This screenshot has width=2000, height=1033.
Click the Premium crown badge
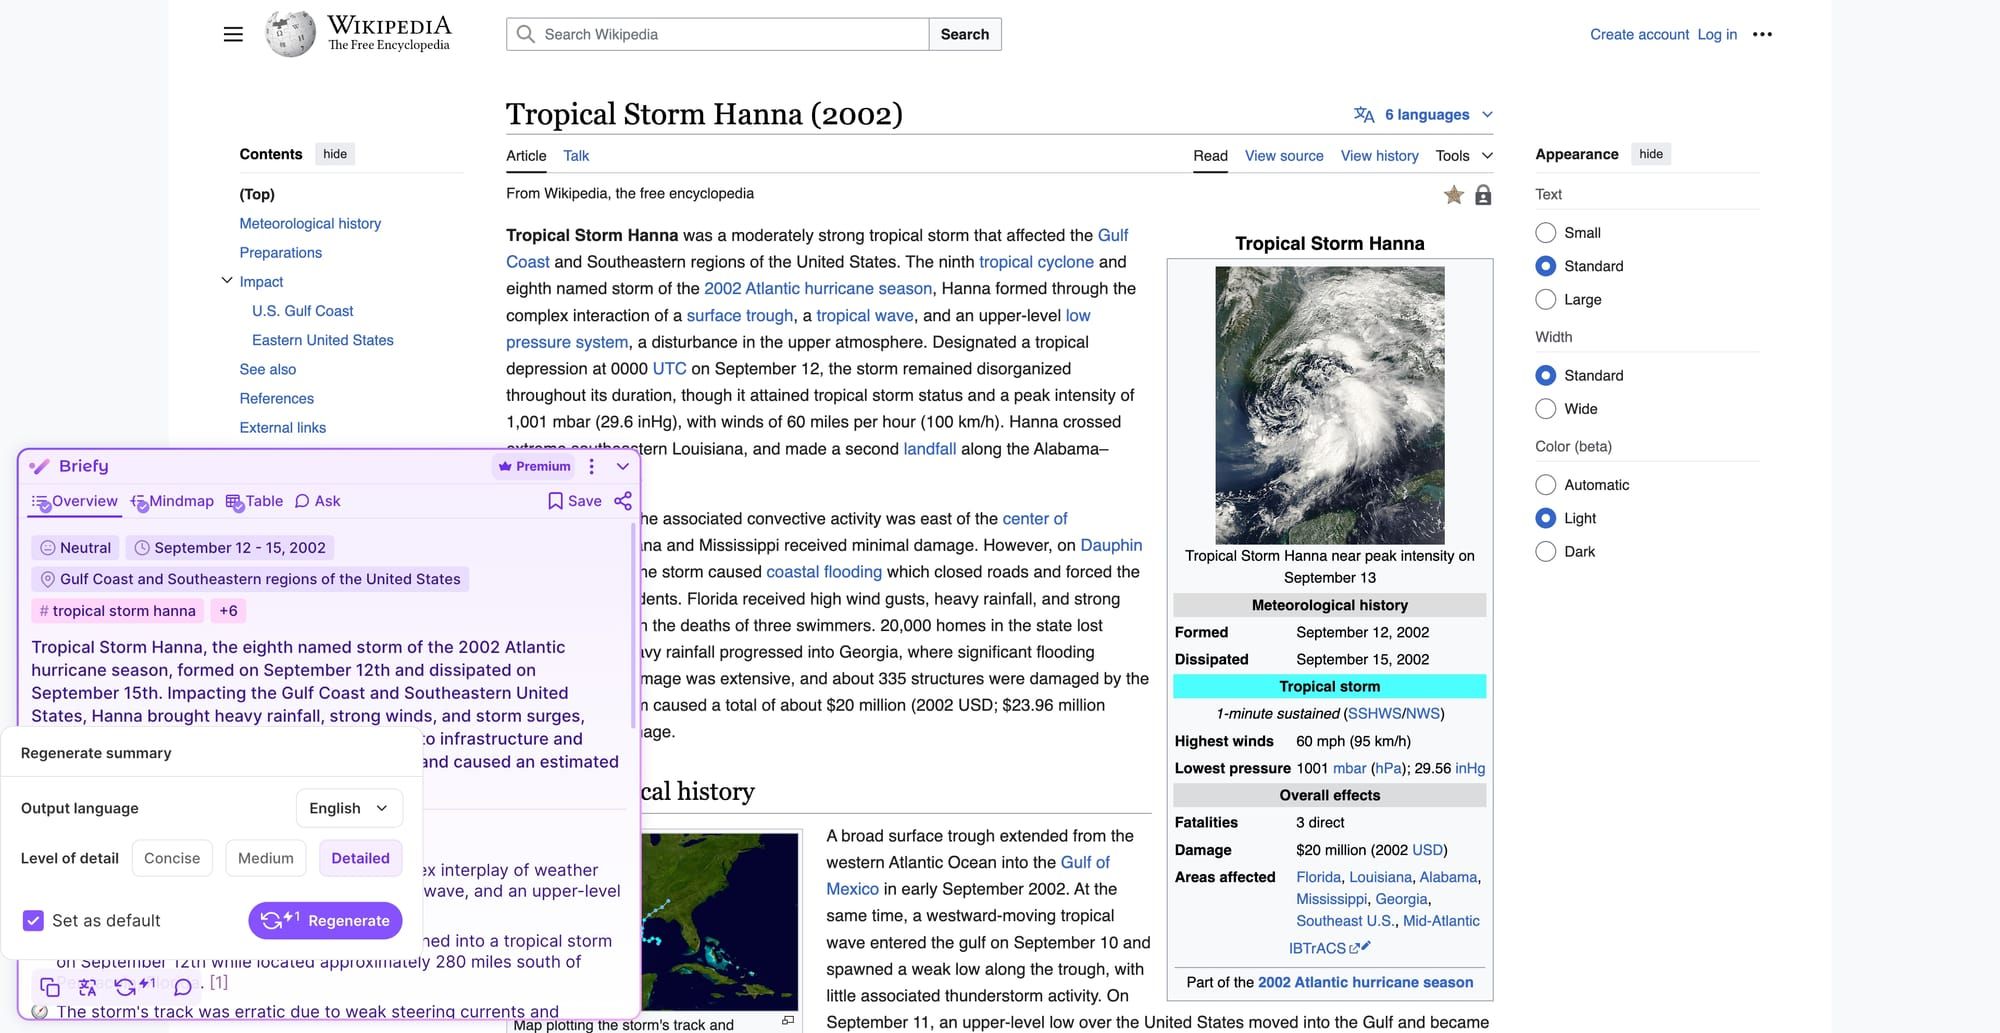click(535, 466)
